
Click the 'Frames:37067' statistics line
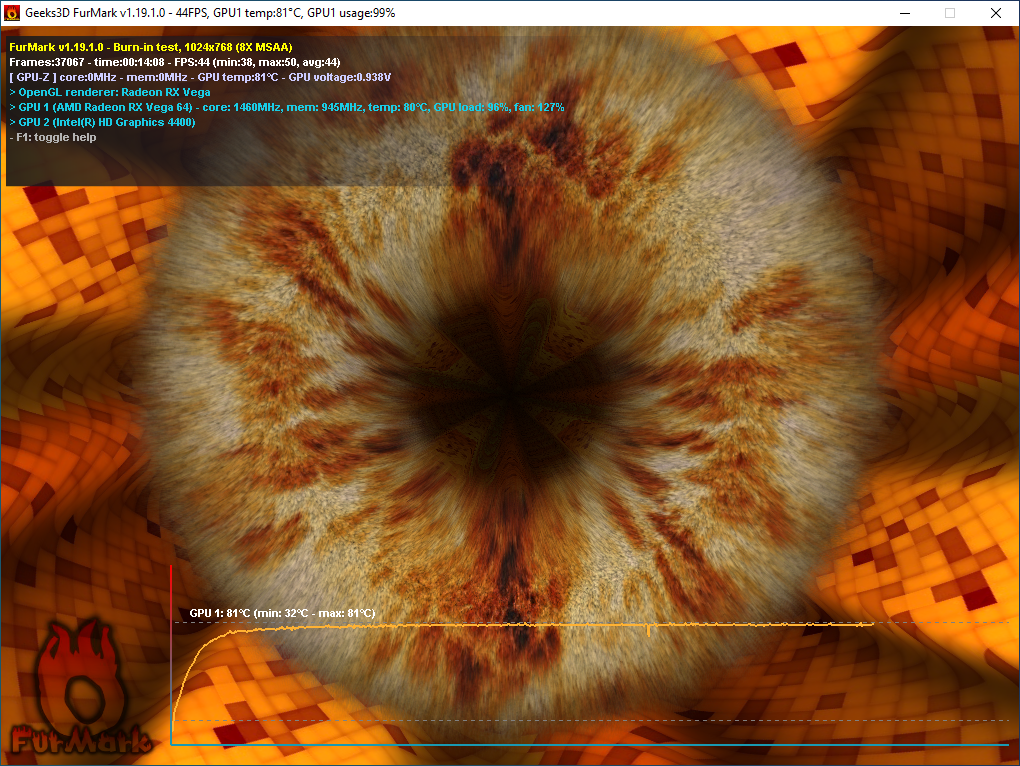[175, 62]
